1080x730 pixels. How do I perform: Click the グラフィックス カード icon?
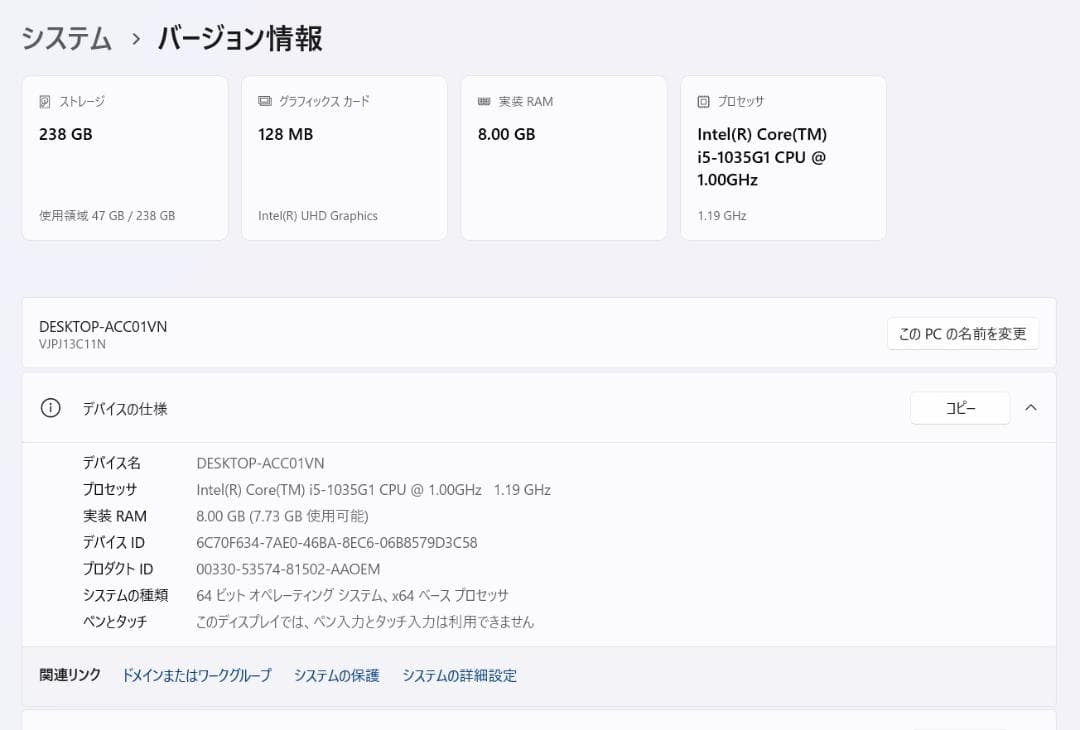click(x=262, y=100)
